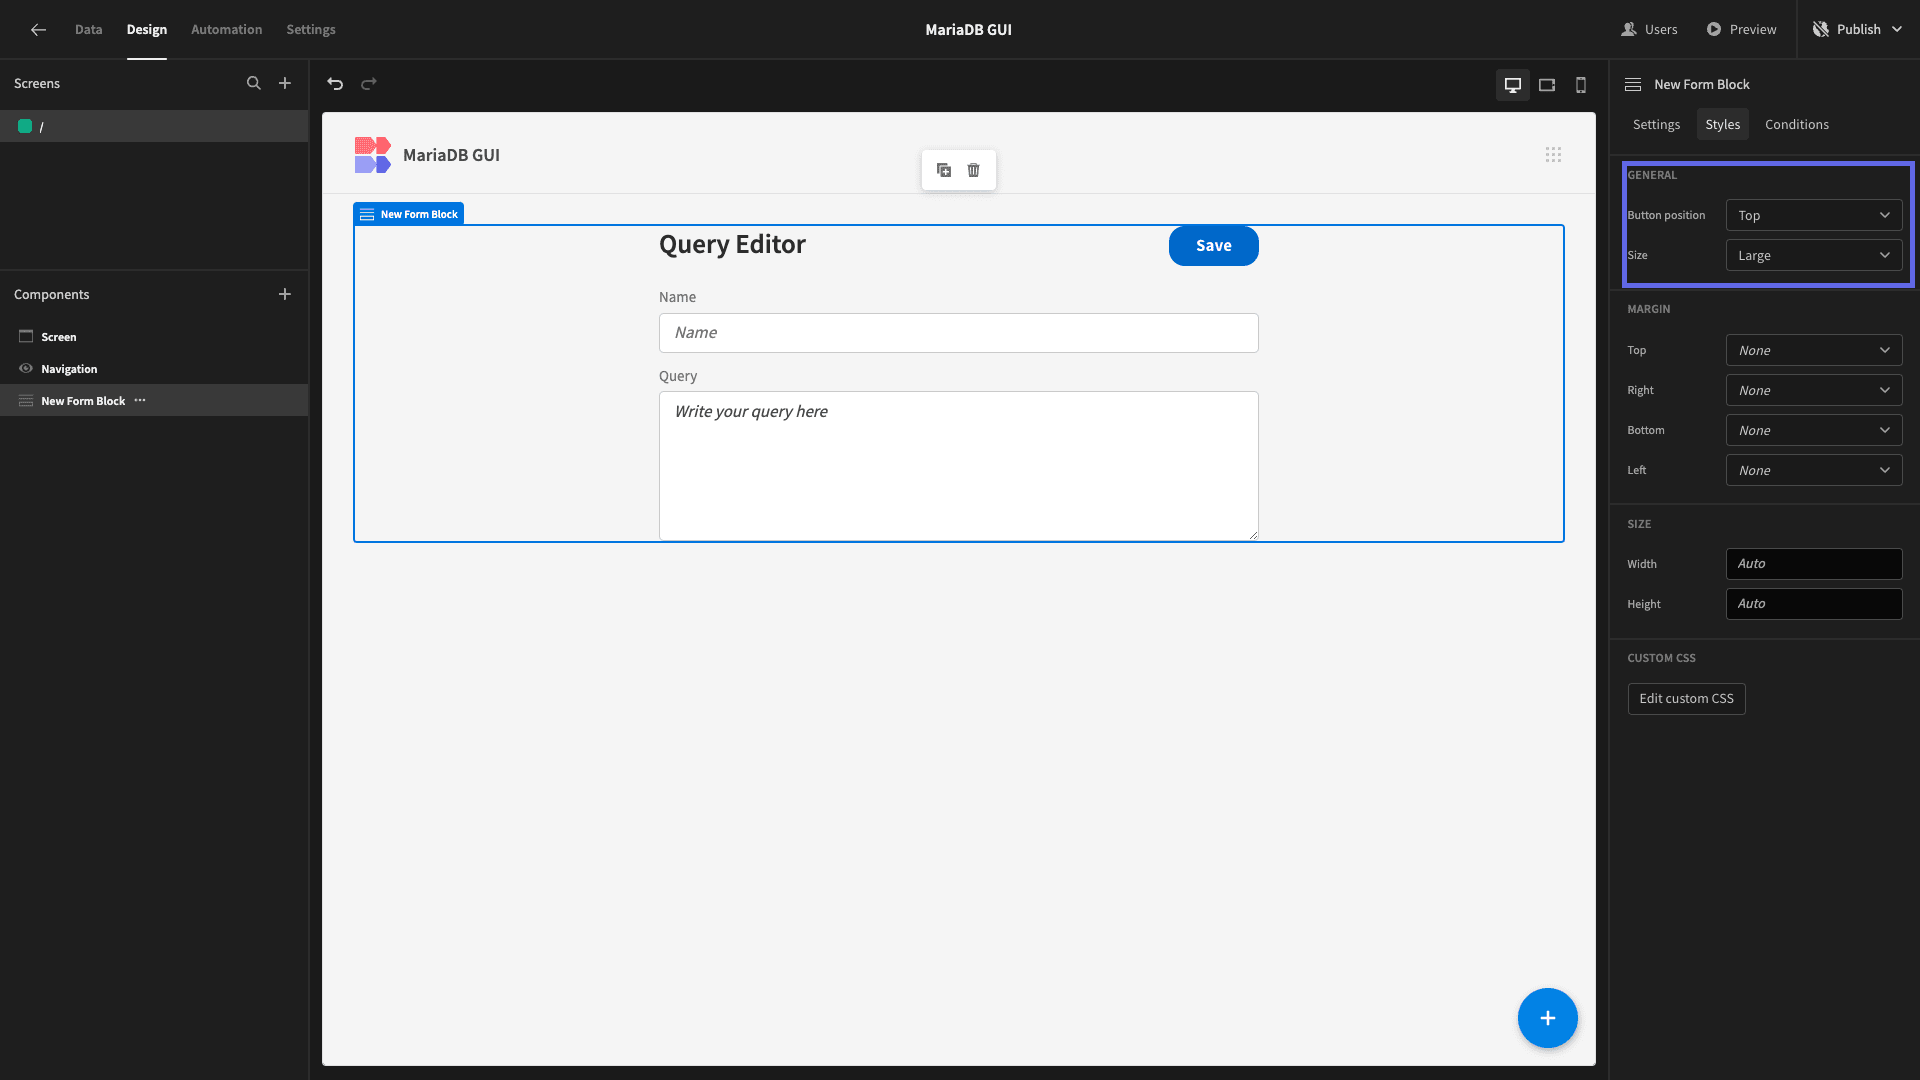Switch to tablet preview icon
The height and width of the screenshot is (1080, 1920).
[x=1547, y=85]
